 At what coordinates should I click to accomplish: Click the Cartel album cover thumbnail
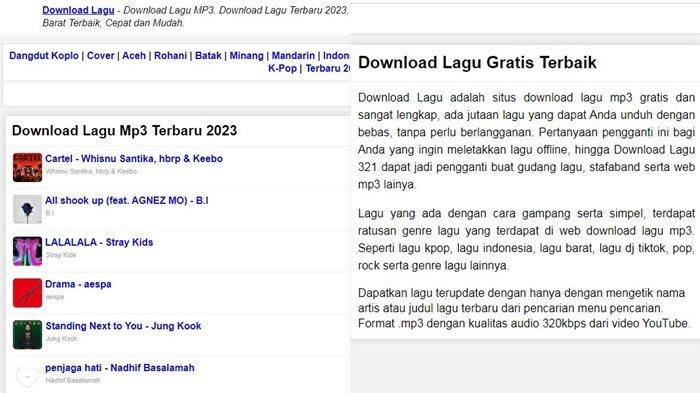(x=27, y=167)
